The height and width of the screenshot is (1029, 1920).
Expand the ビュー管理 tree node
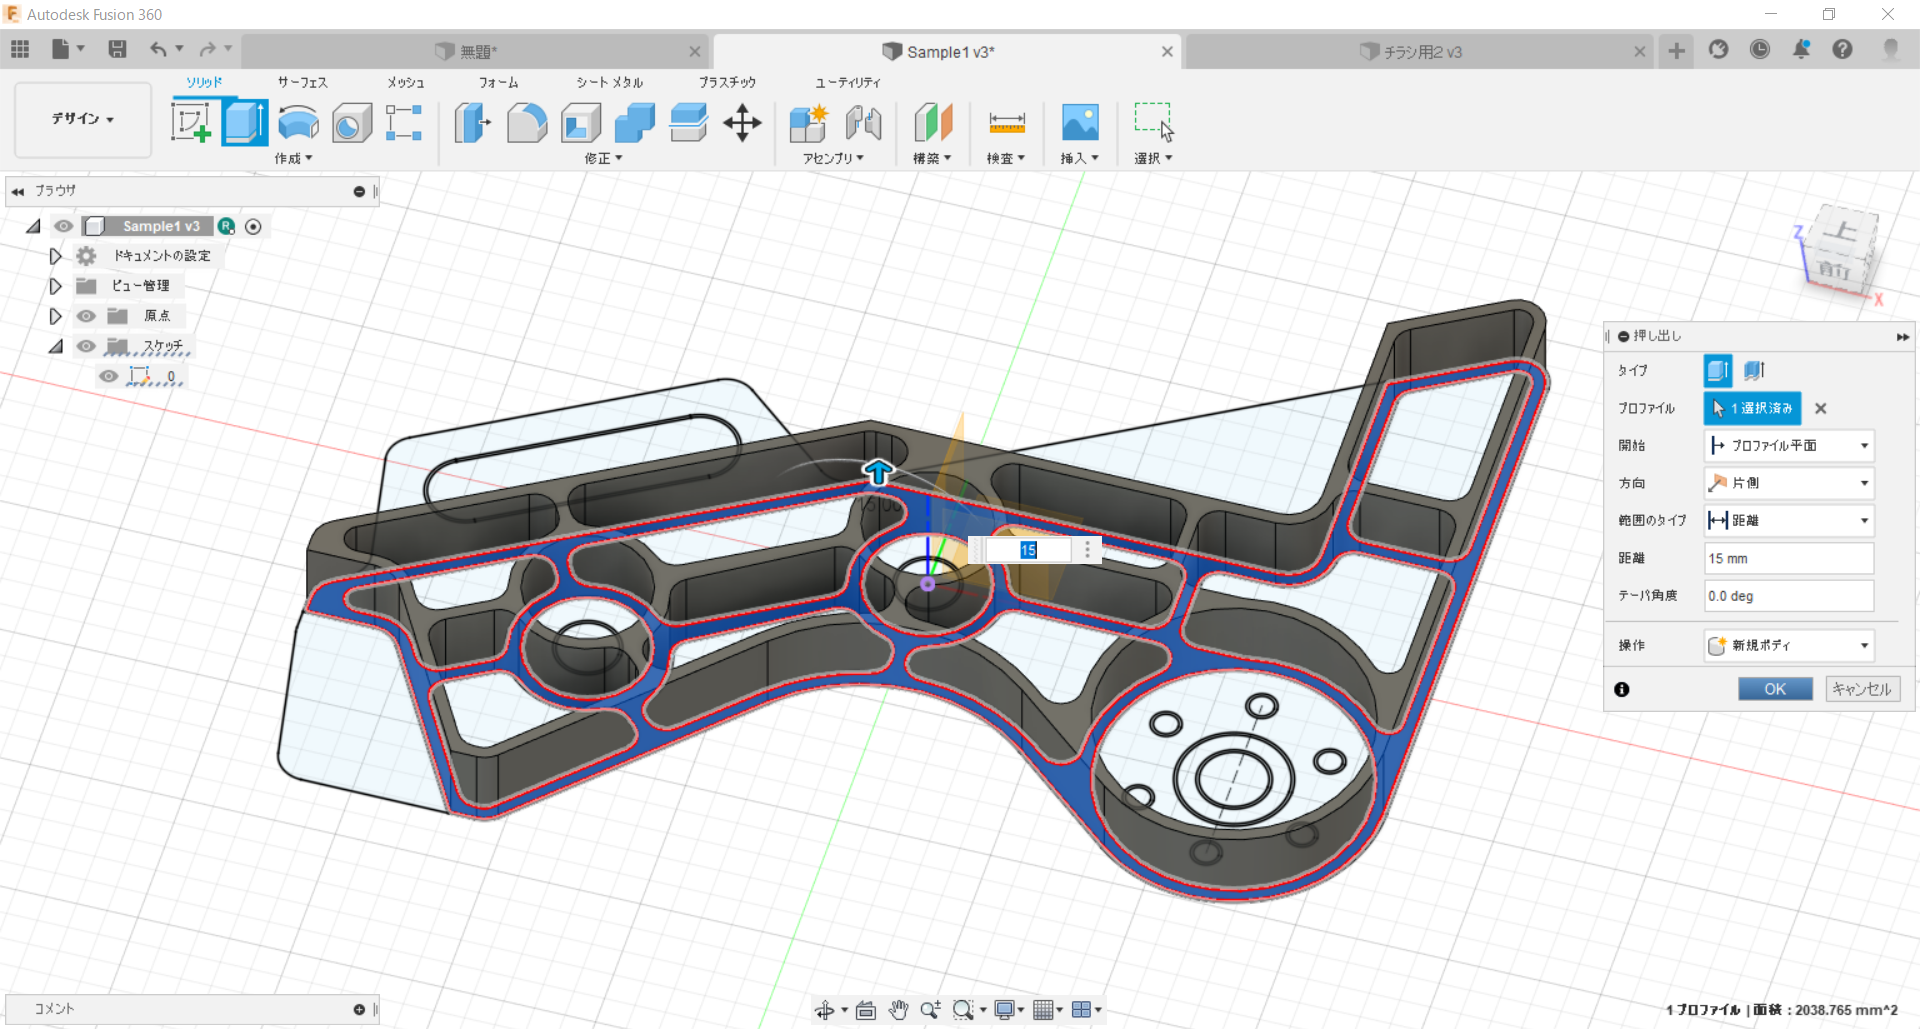point(56,286)
